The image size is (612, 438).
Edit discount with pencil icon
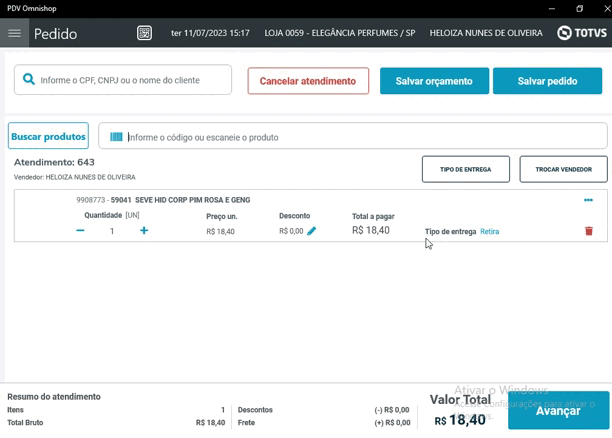[312, 231]
